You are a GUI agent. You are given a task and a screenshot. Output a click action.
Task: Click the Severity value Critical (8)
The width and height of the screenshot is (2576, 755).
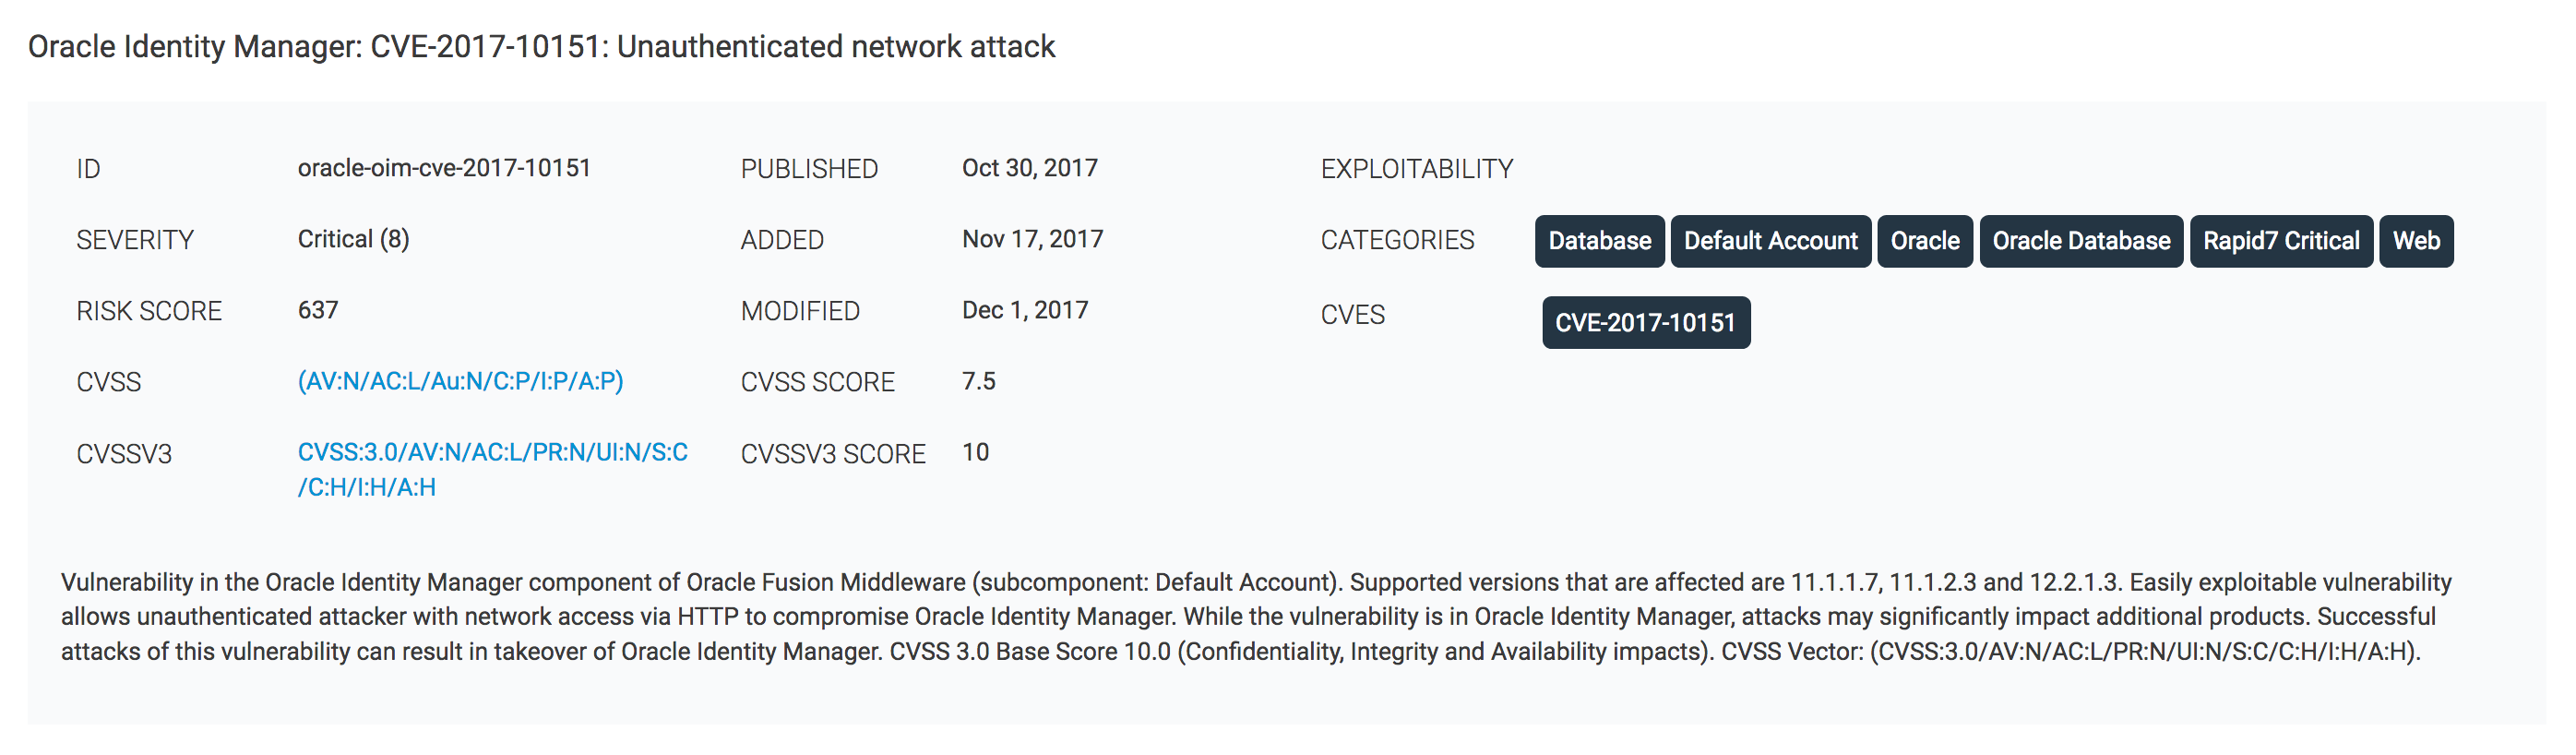pyautogui.click(x=352, y=238)
